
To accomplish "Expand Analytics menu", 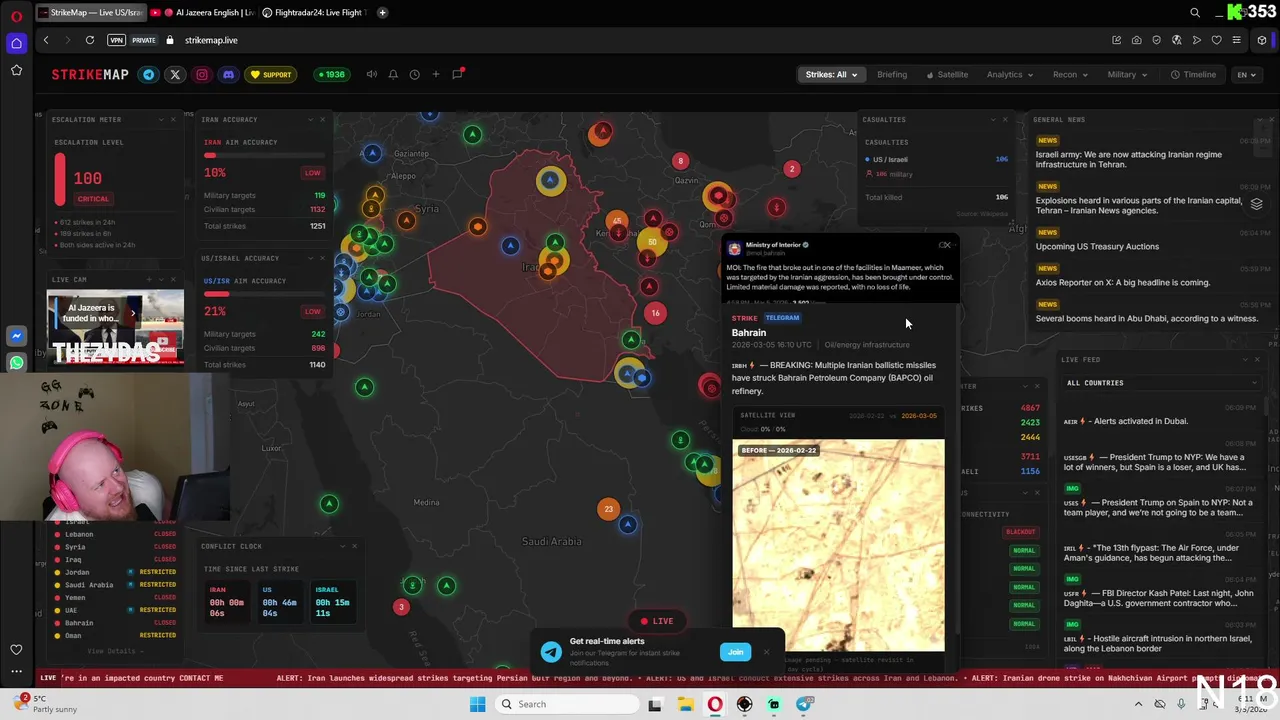I will [x=1009, y=75].
